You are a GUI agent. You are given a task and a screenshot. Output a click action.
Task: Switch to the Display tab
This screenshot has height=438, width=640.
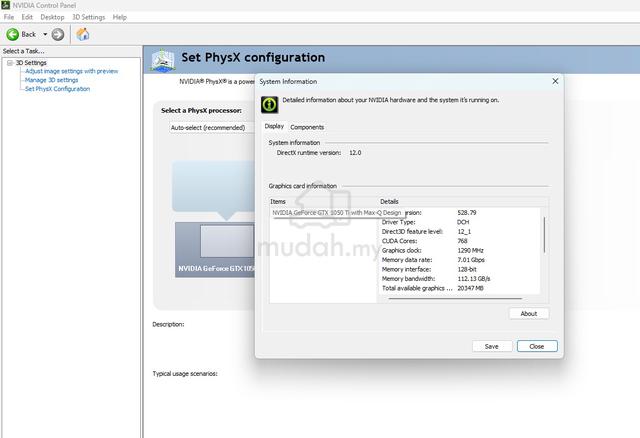274,127
